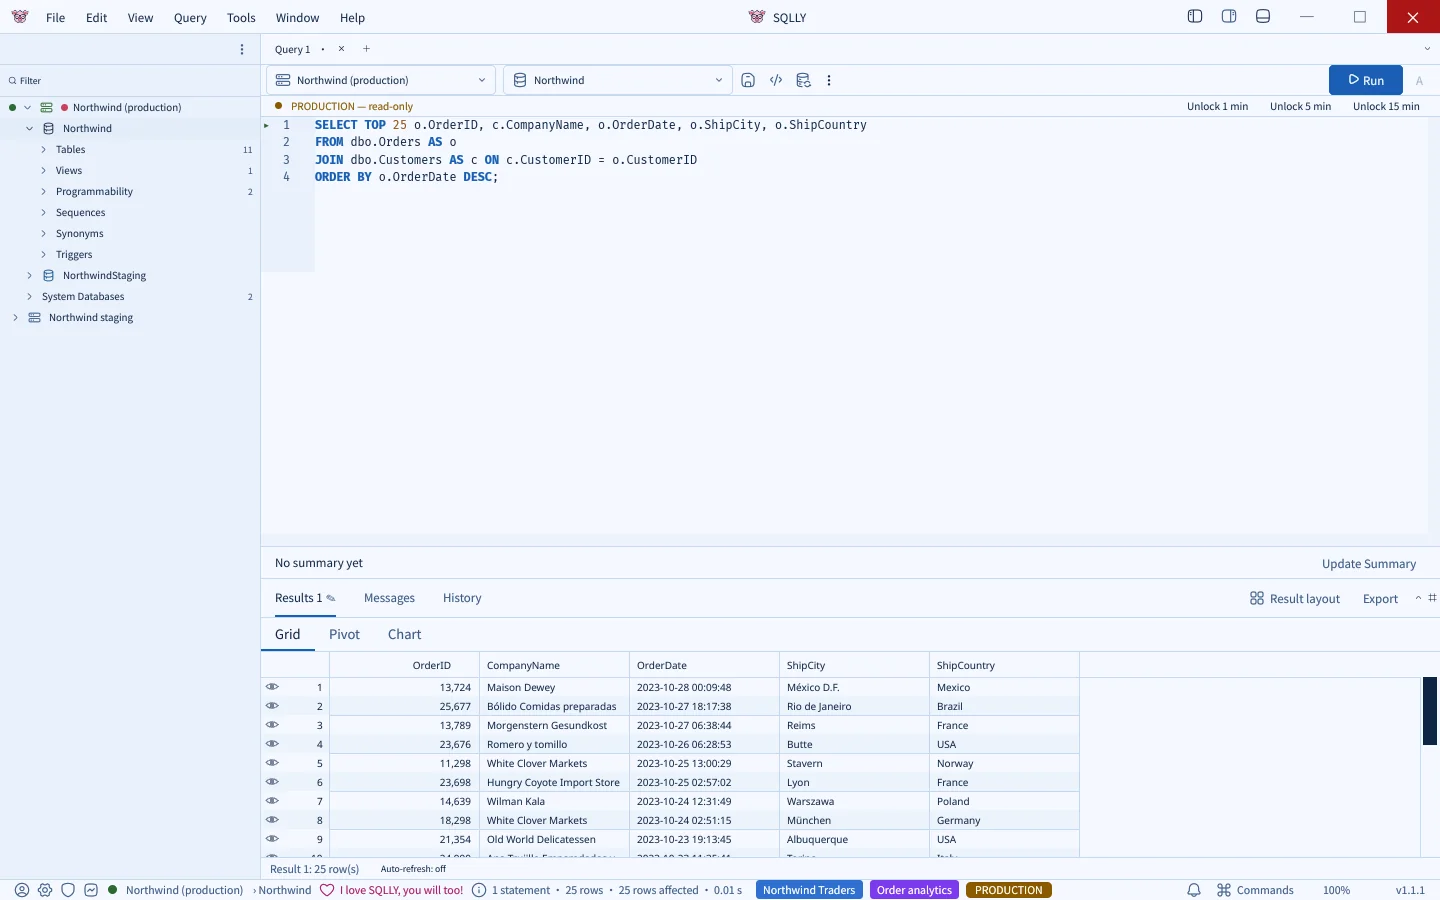Toggle eye icon for row 7 Wilman Kala
The height and width of the screenshot is (900, 1440).
click(x=272, y=801)
